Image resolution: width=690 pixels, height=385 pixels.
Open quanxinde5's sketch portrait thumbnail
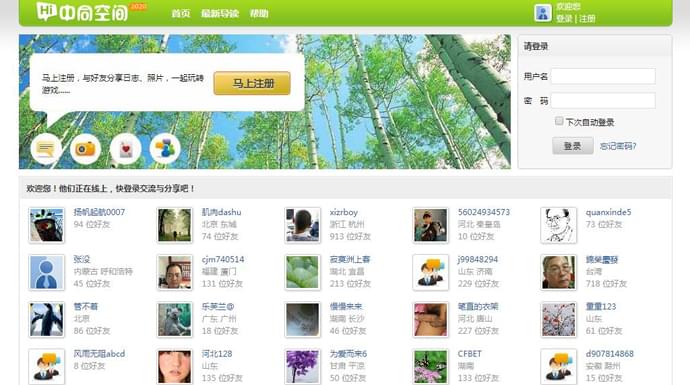point(558,226)
